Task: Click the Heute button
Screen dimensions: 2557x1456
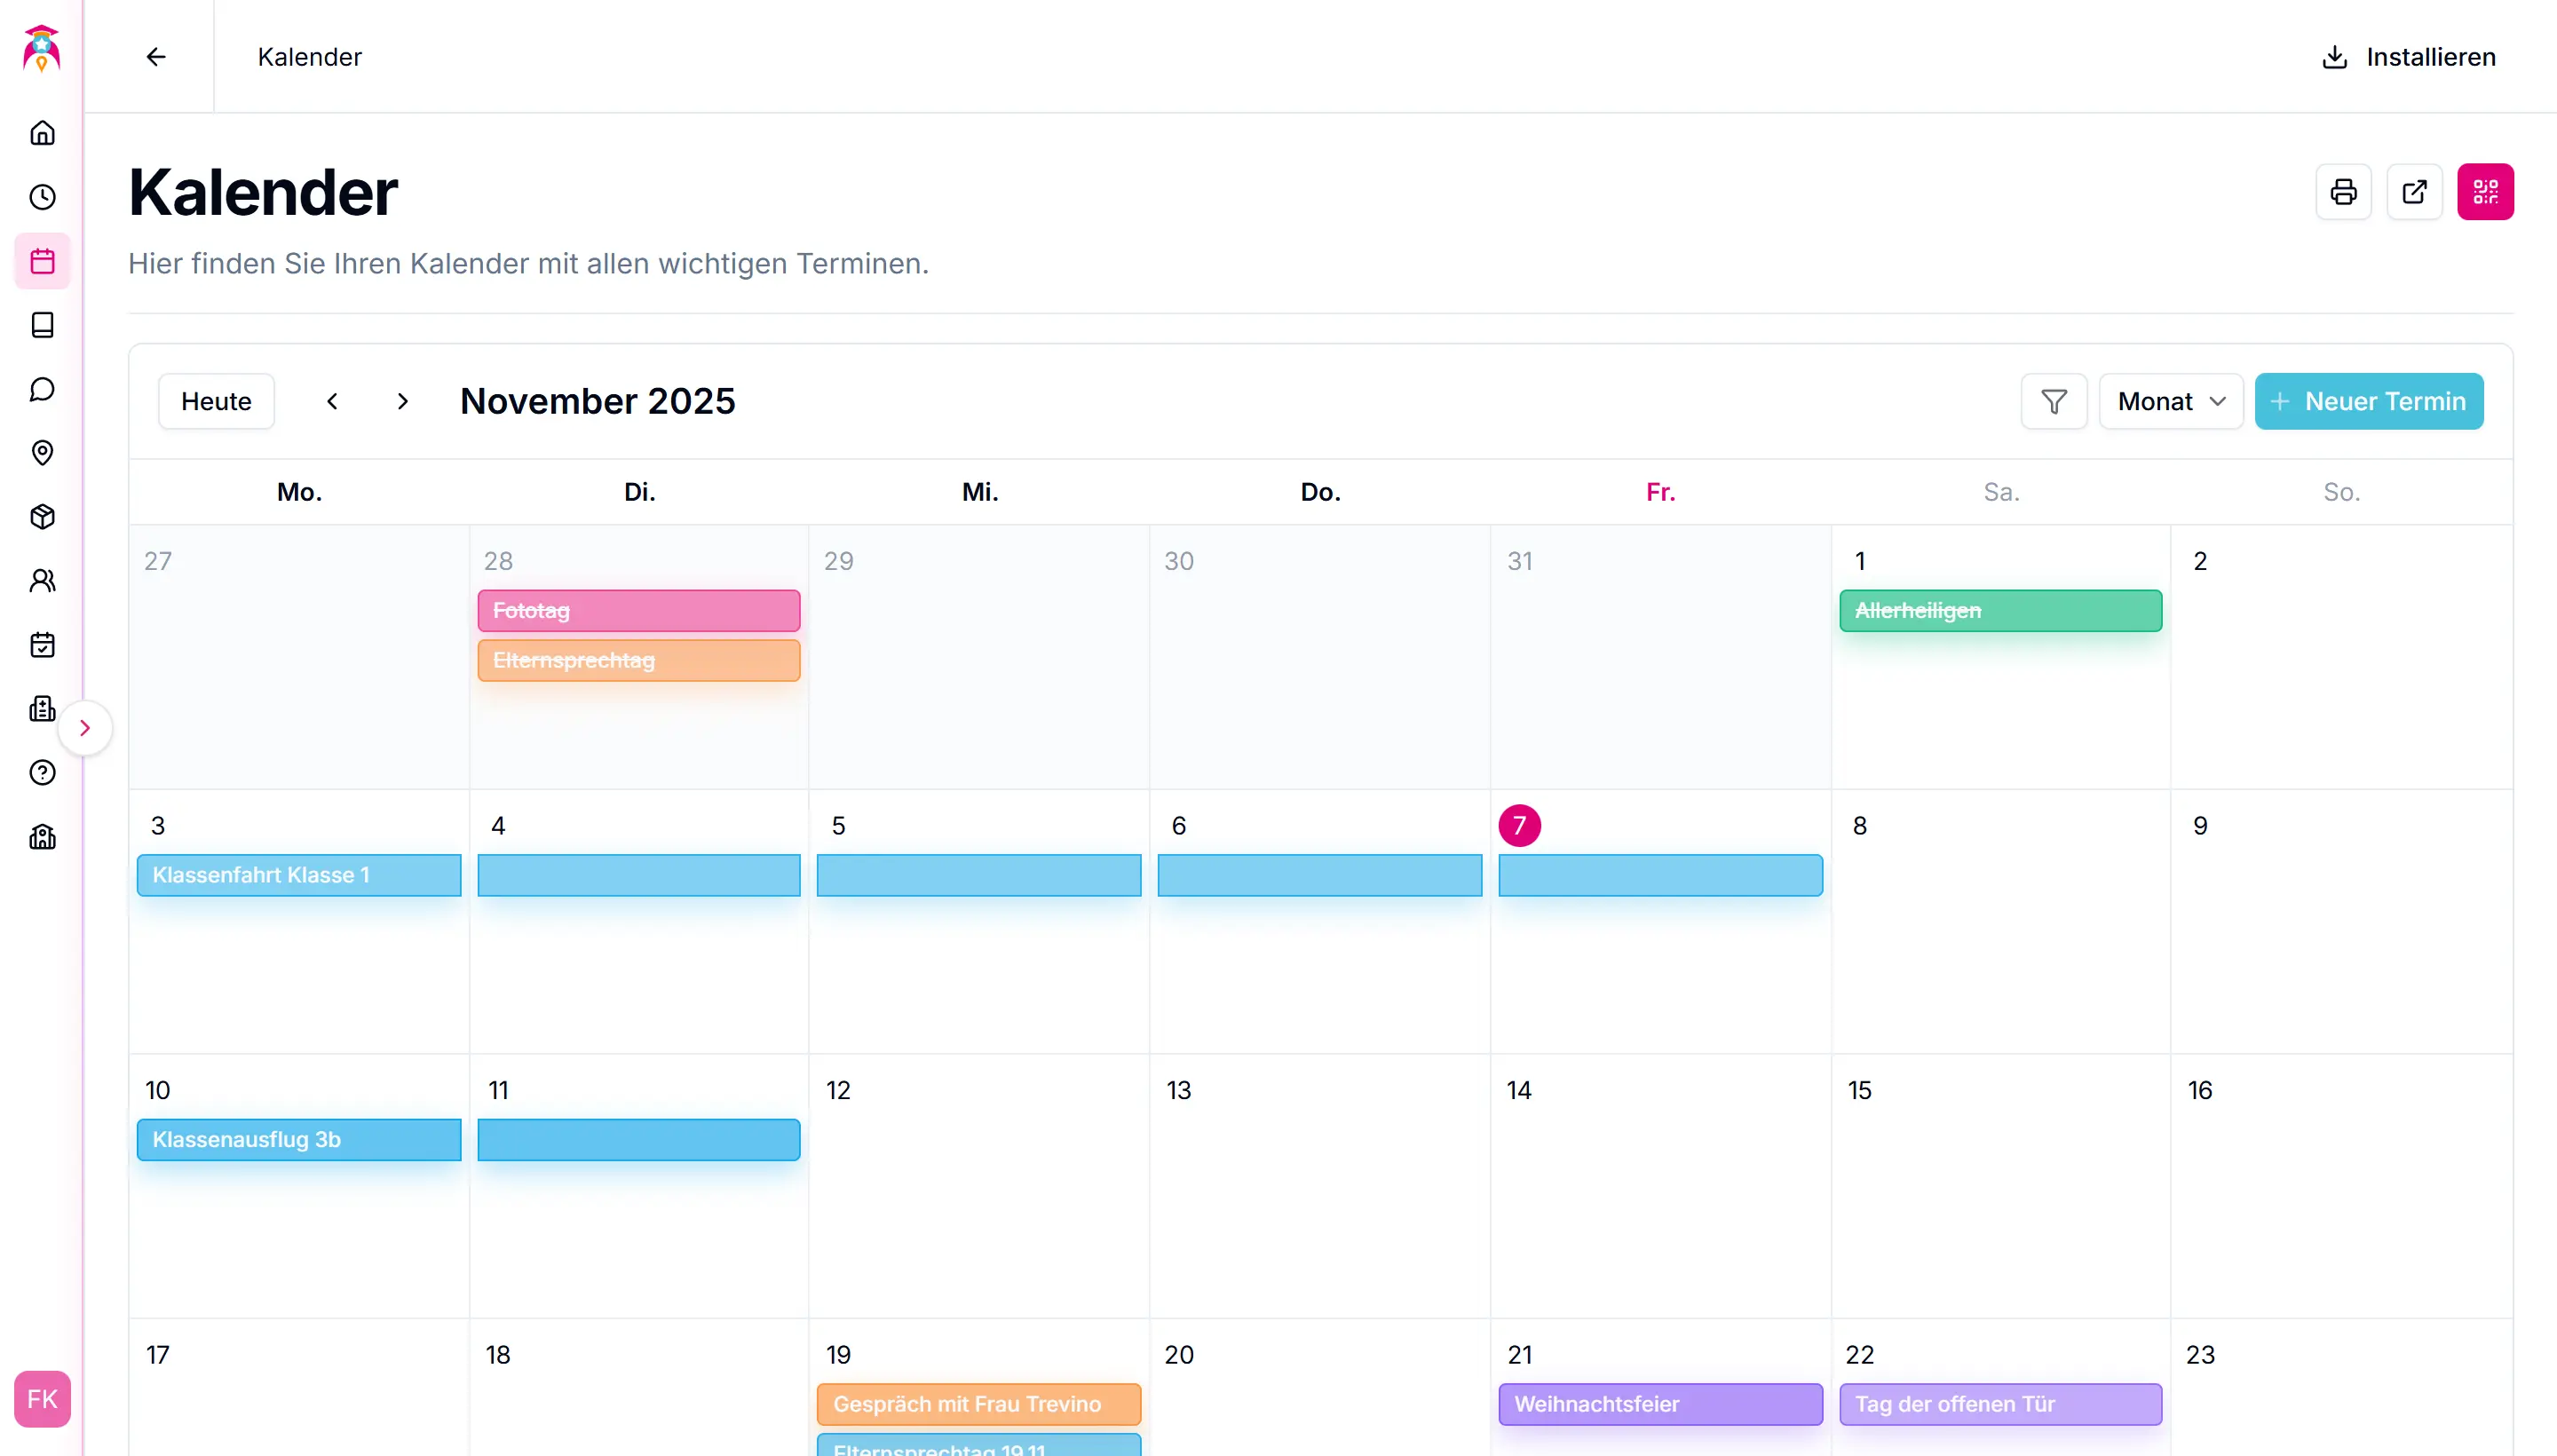Action: tap(216, 402)
